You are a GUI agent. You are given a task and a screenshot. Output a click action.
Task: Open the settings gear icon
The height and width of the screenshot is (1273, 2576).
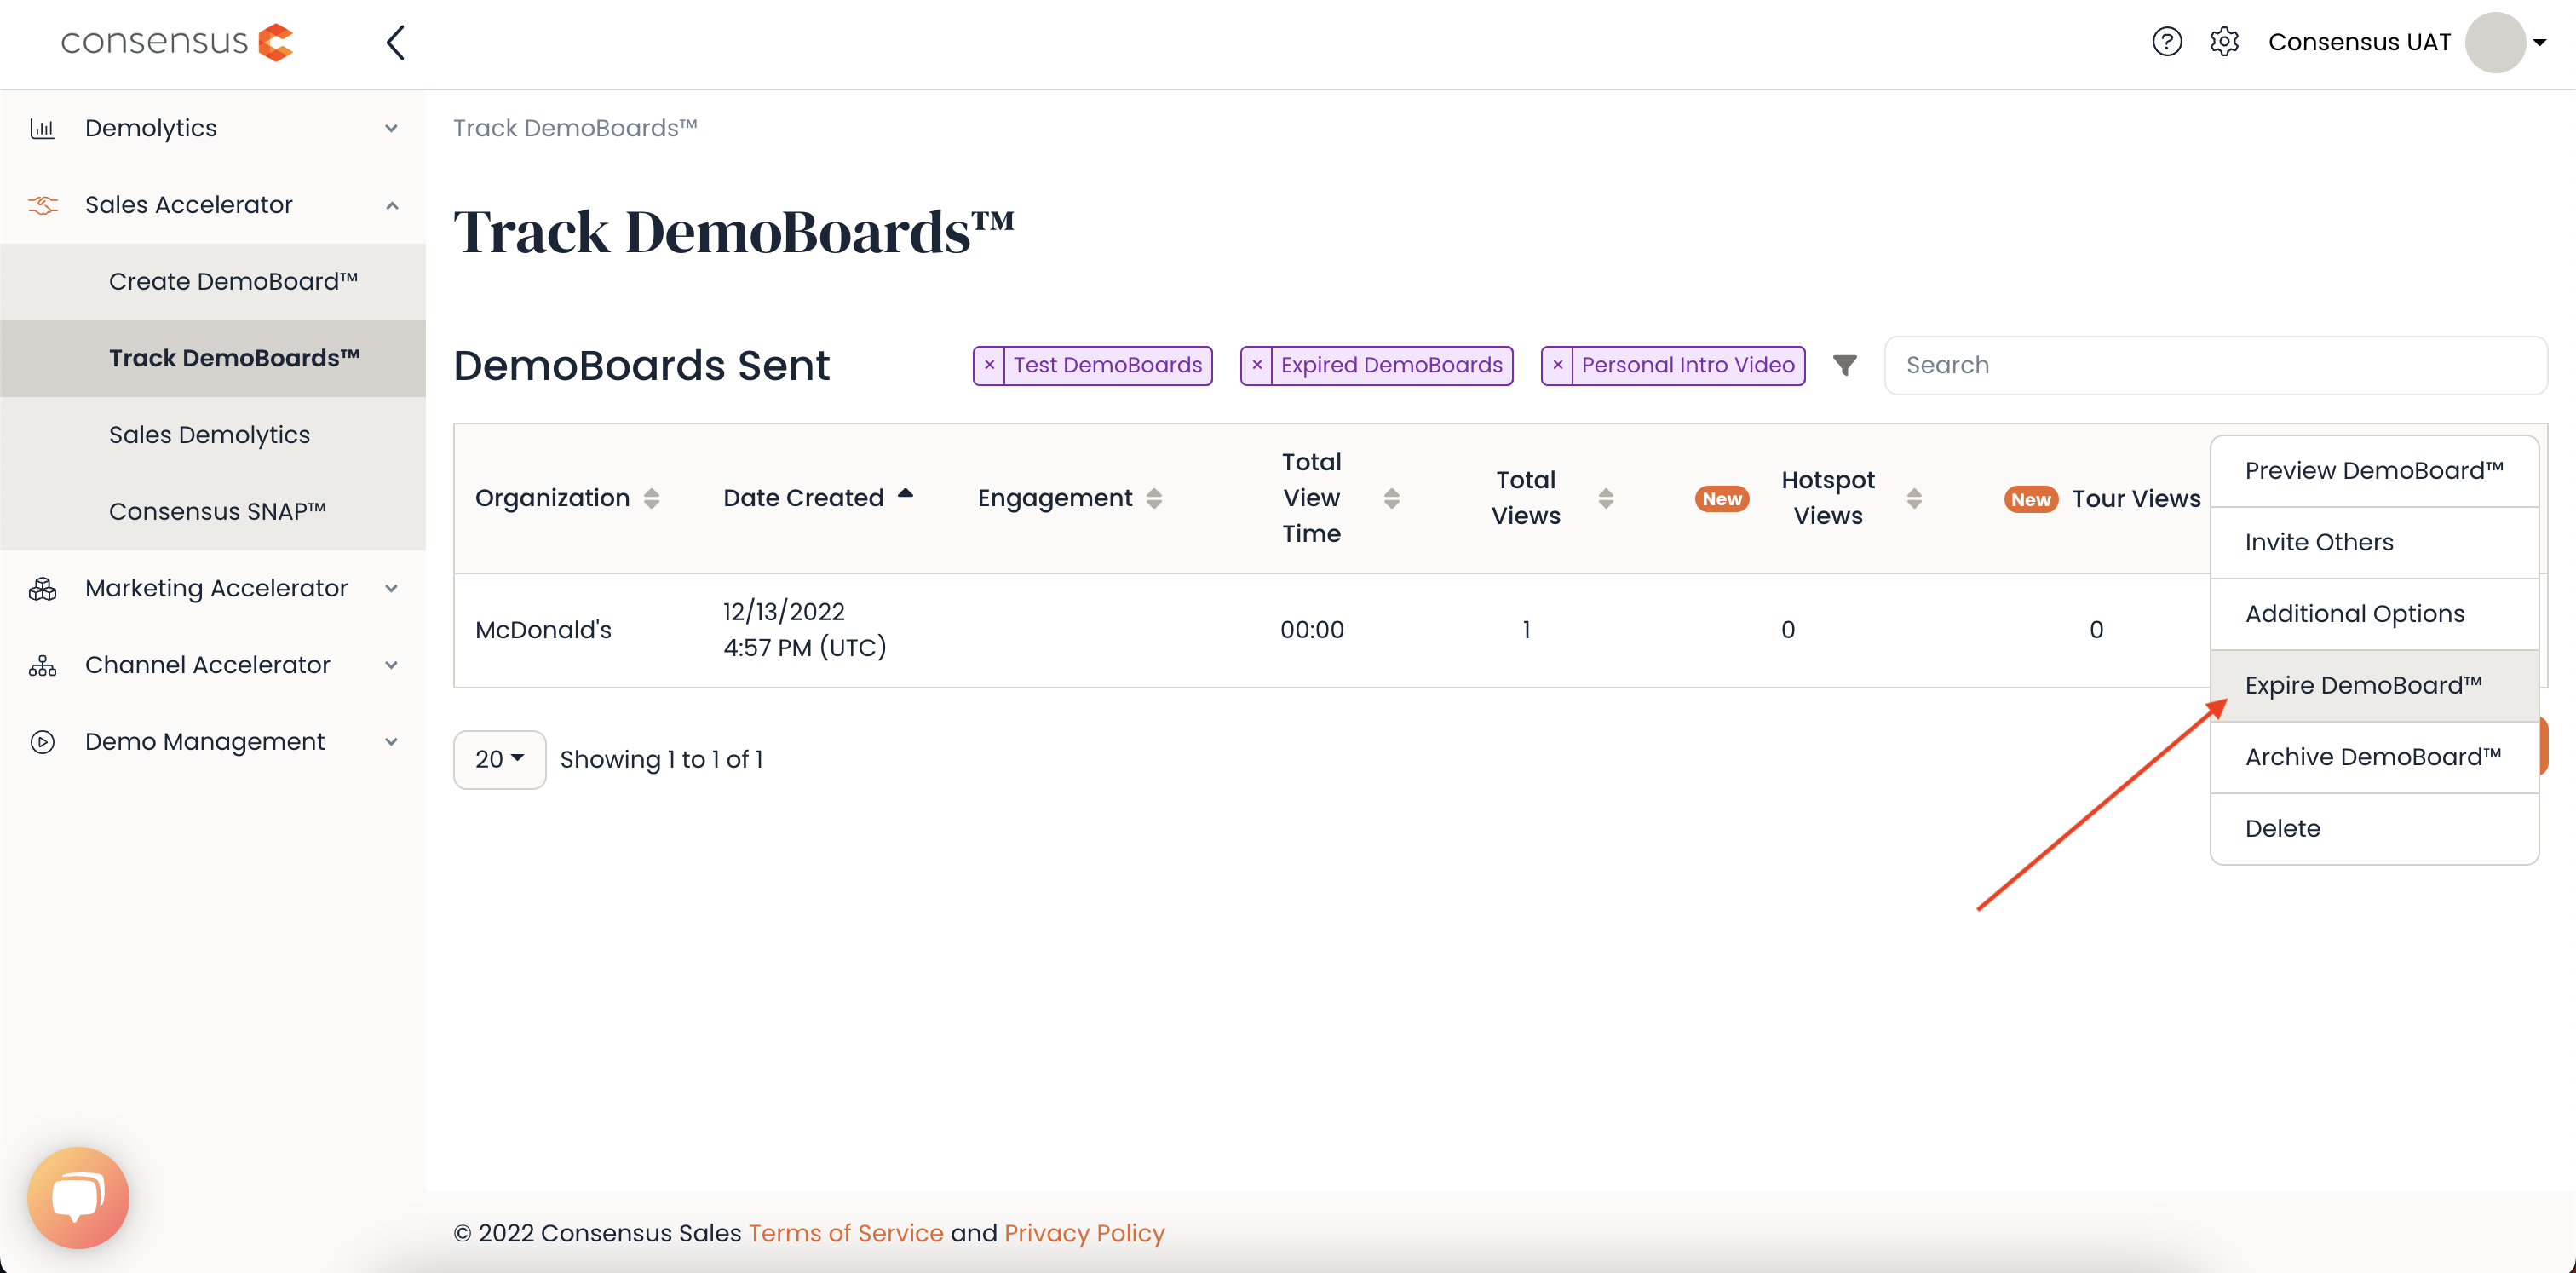[2224, 42]
